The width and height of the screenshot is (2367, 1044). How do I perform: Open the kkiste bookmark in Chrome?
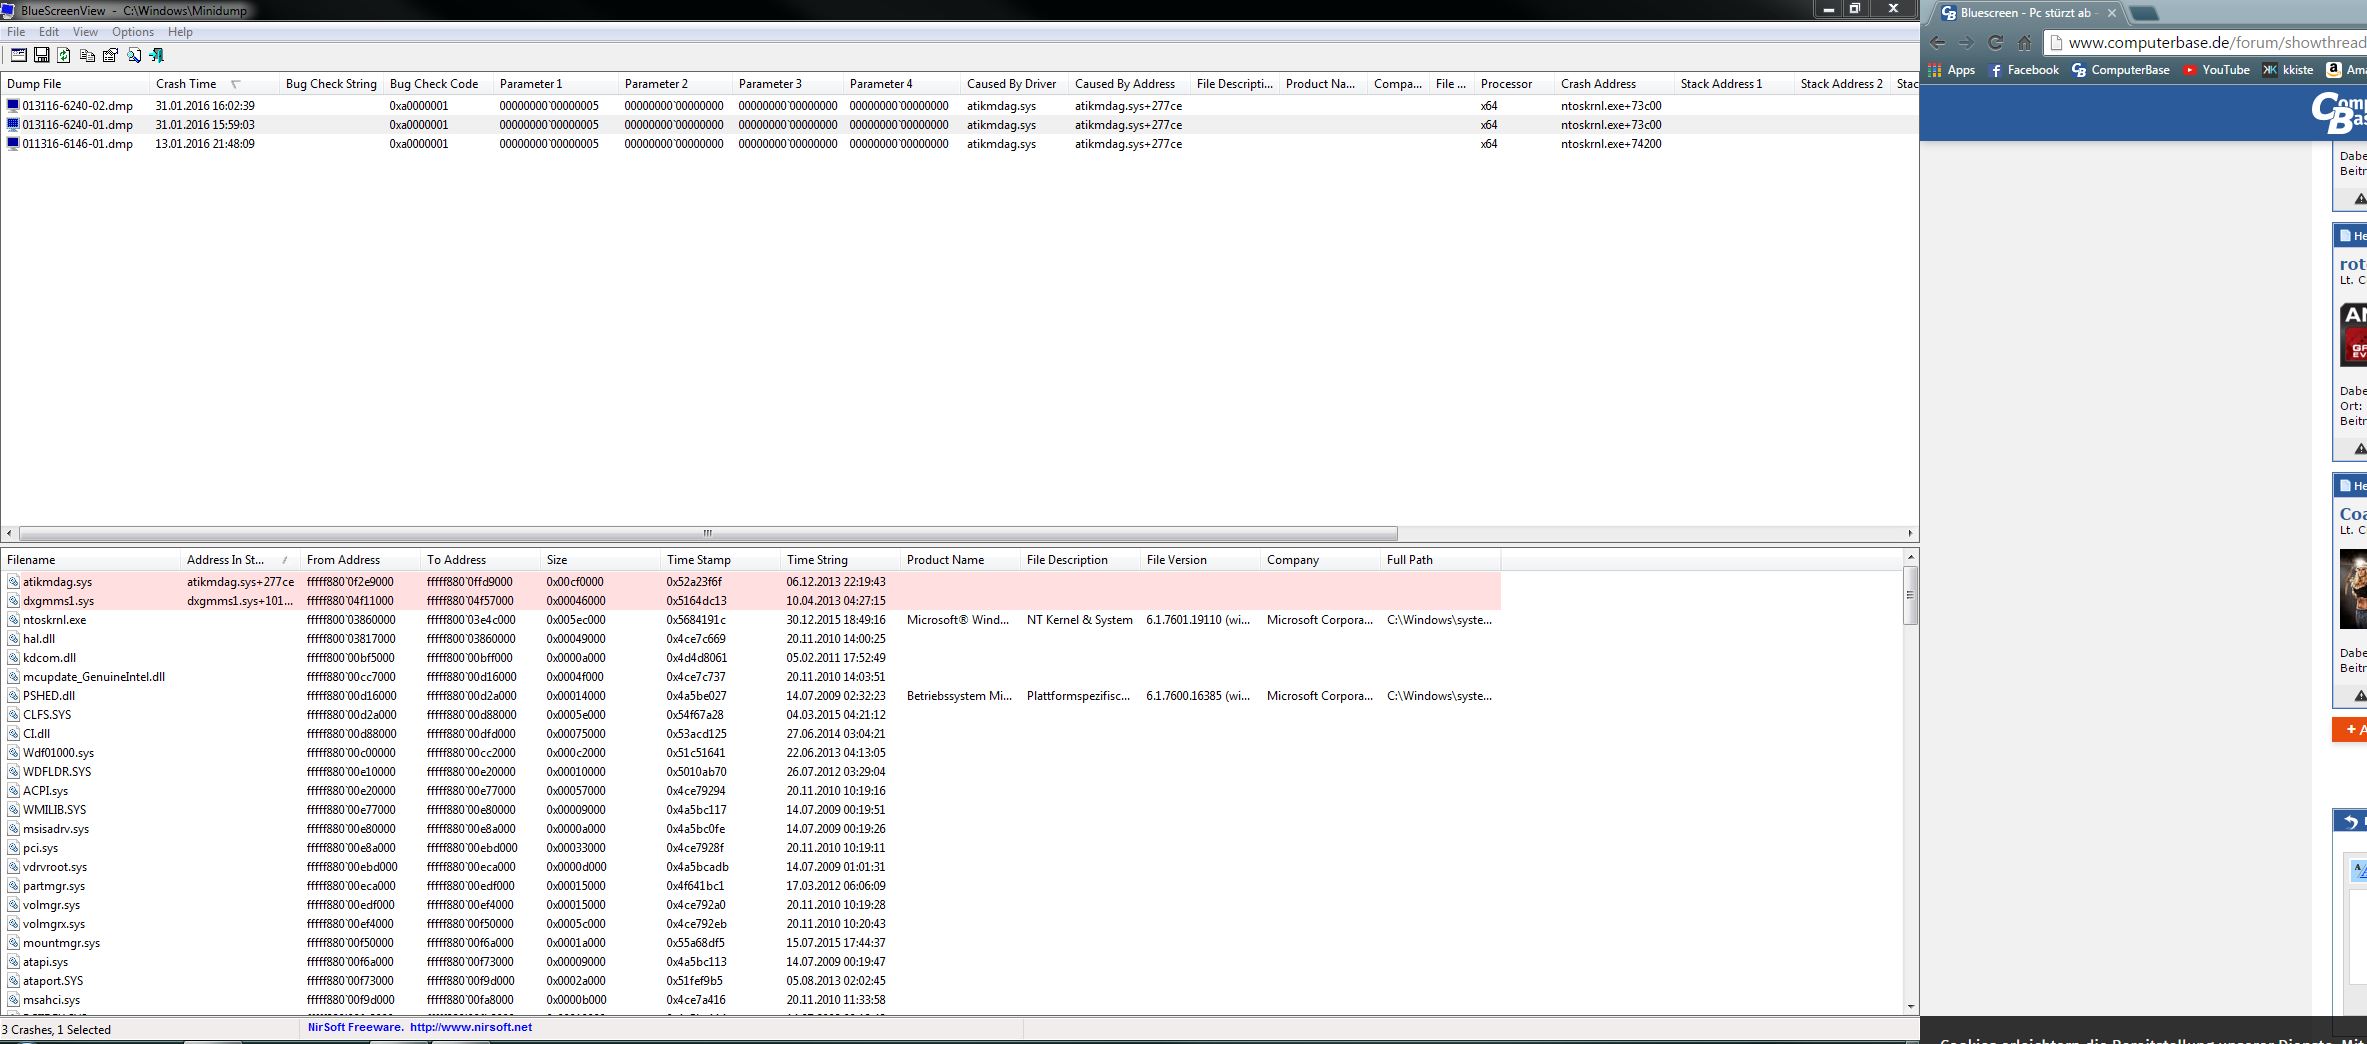[x=2288, y=70]
